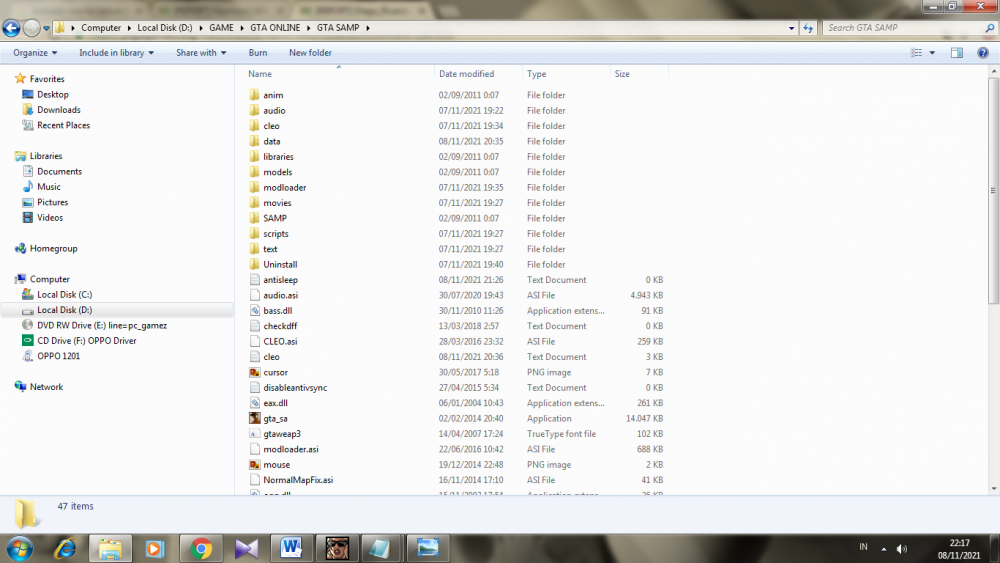Open Microsoft Word from the taskbar

click(291, 548)
